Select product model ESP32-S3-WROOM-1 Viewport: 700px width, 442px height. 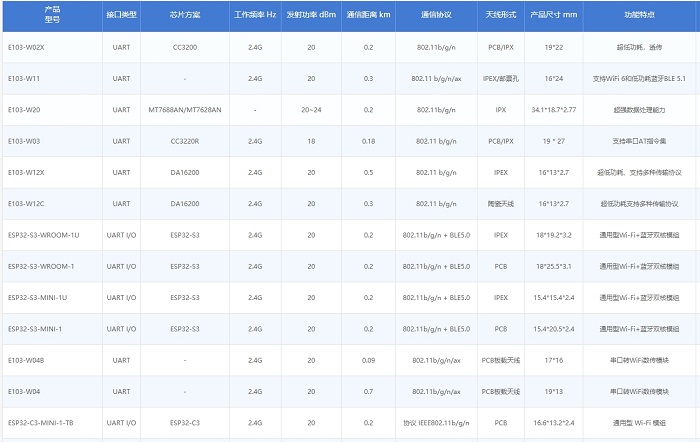pos(41,266)
